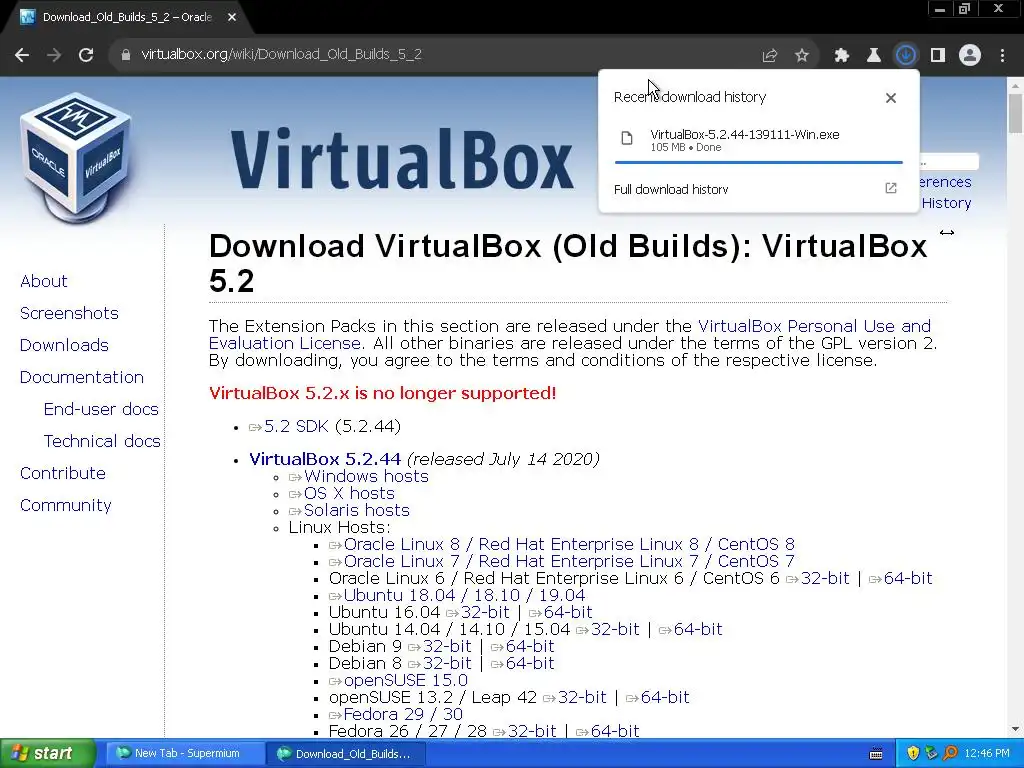Open the About sidebar link
This screenshot has width=1024, height=768.
[44, 281]
